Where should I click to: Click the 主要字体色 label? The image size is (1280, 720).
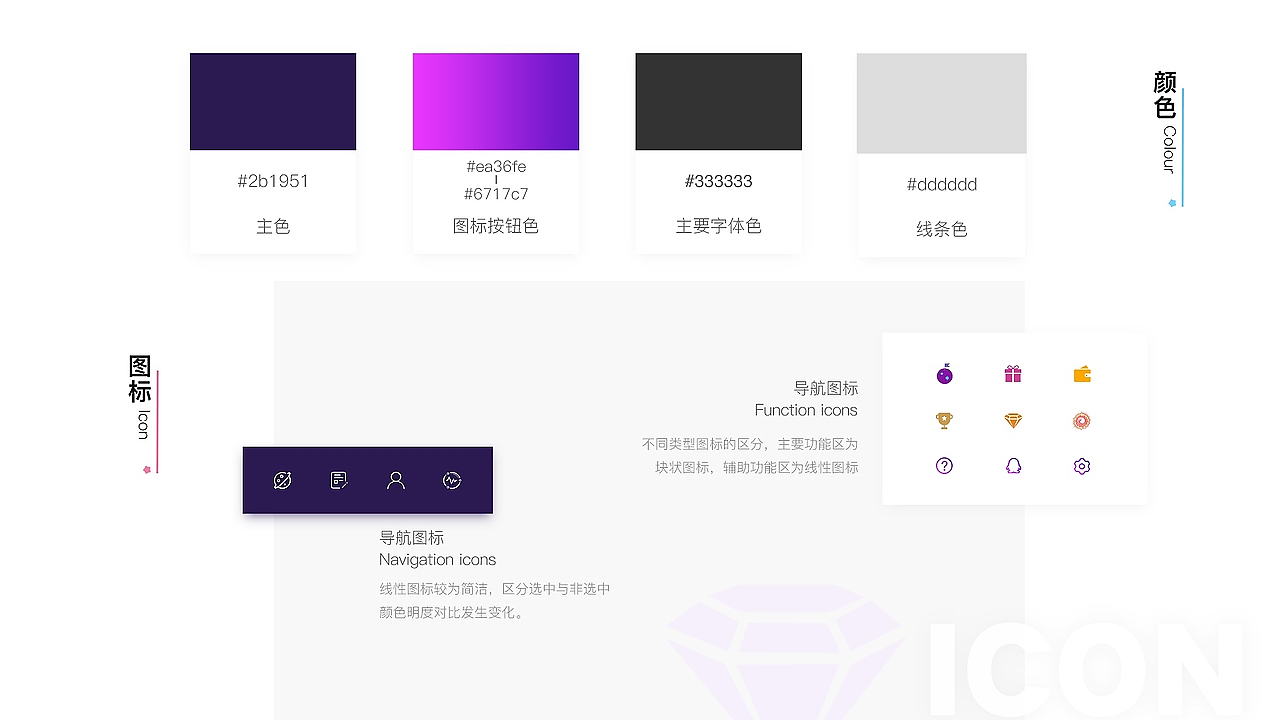click(719, 226)
